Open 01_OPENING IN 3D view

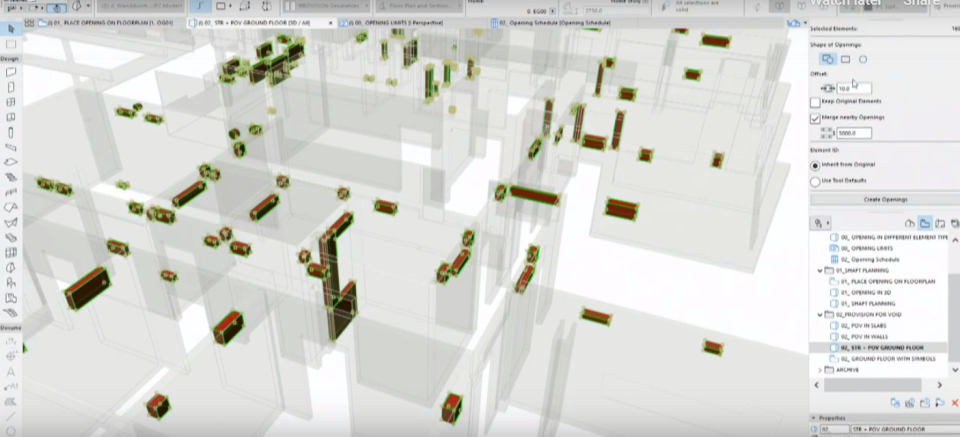coord(865,293)
